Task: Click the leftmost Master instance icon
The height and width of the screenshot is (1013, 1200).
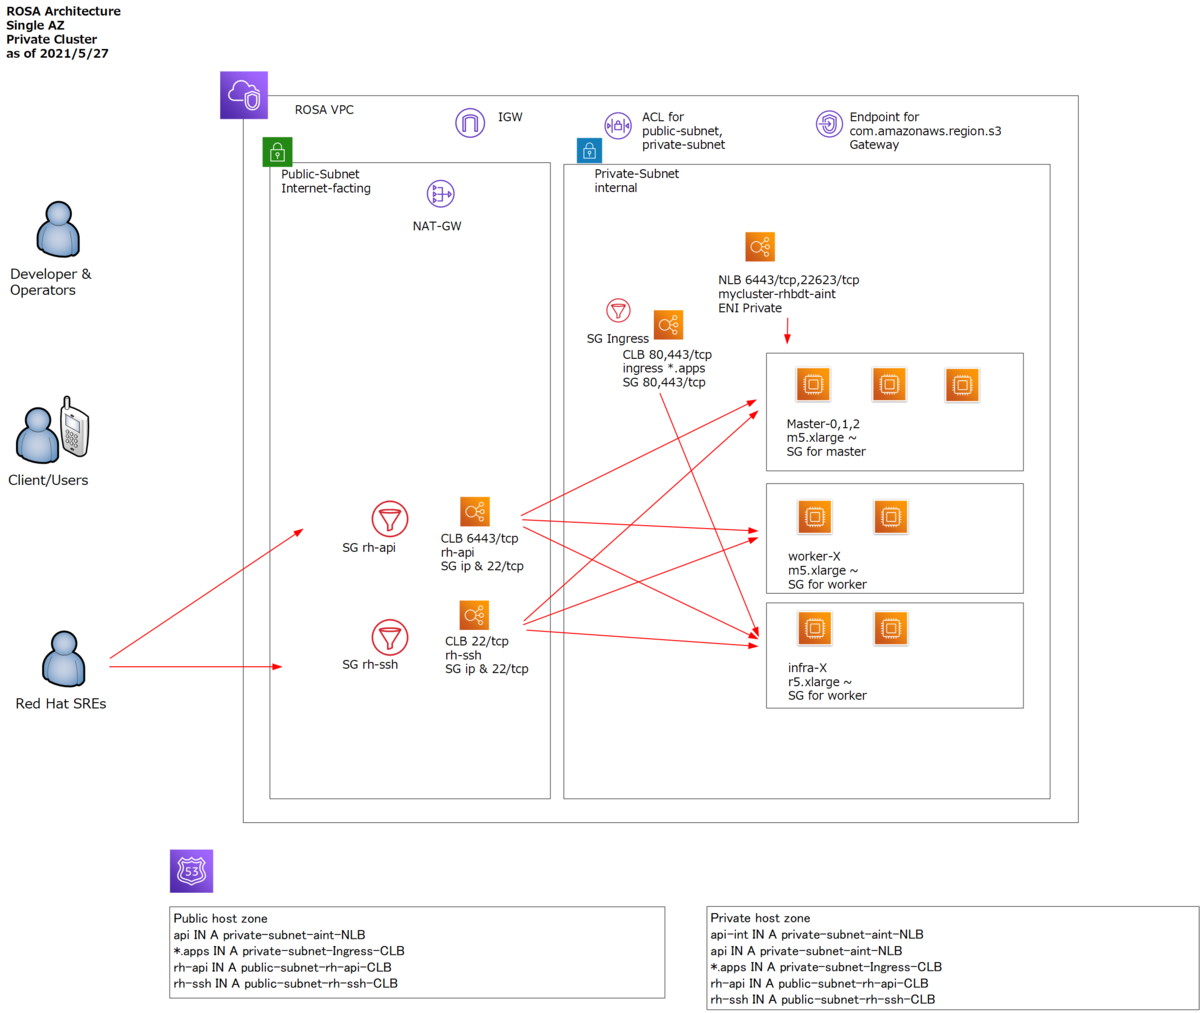Action: point(814,384)
